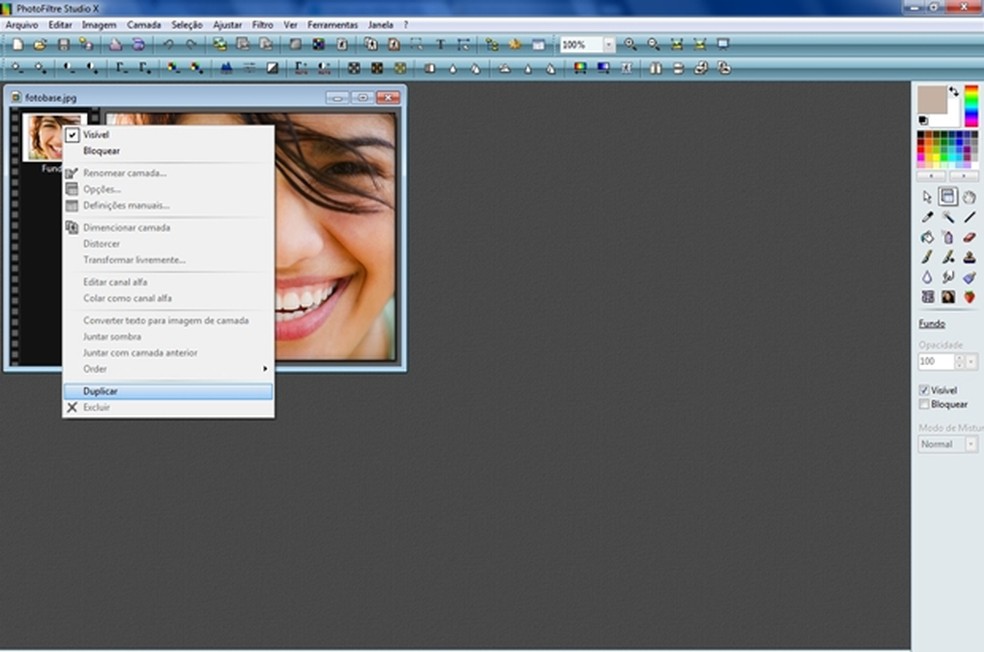
Task: Pick a color from the rainbow spectrum strip
Action: pos(970,105)
